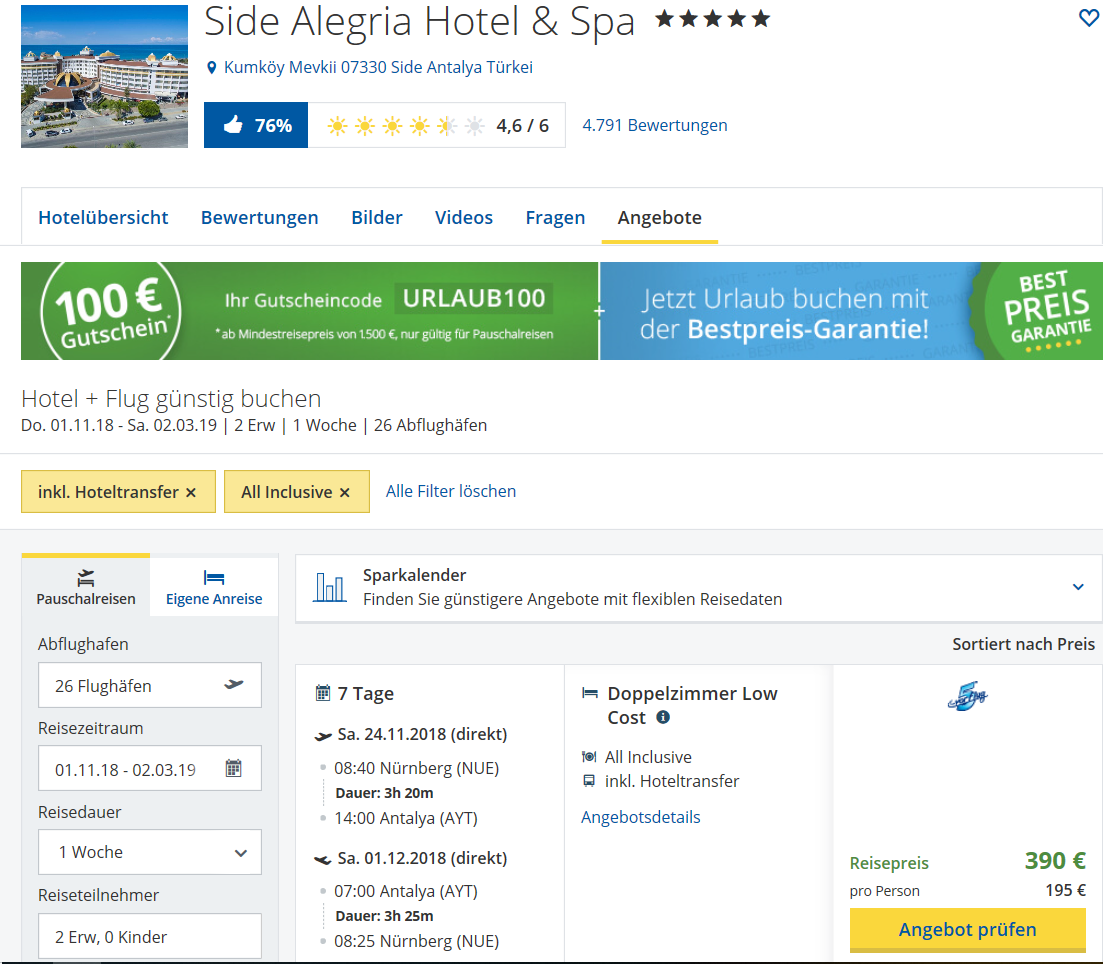Click the 195 € pro Person price
The width and height of the screenshot is (1103, 964).
click(x=1066, y=890)
